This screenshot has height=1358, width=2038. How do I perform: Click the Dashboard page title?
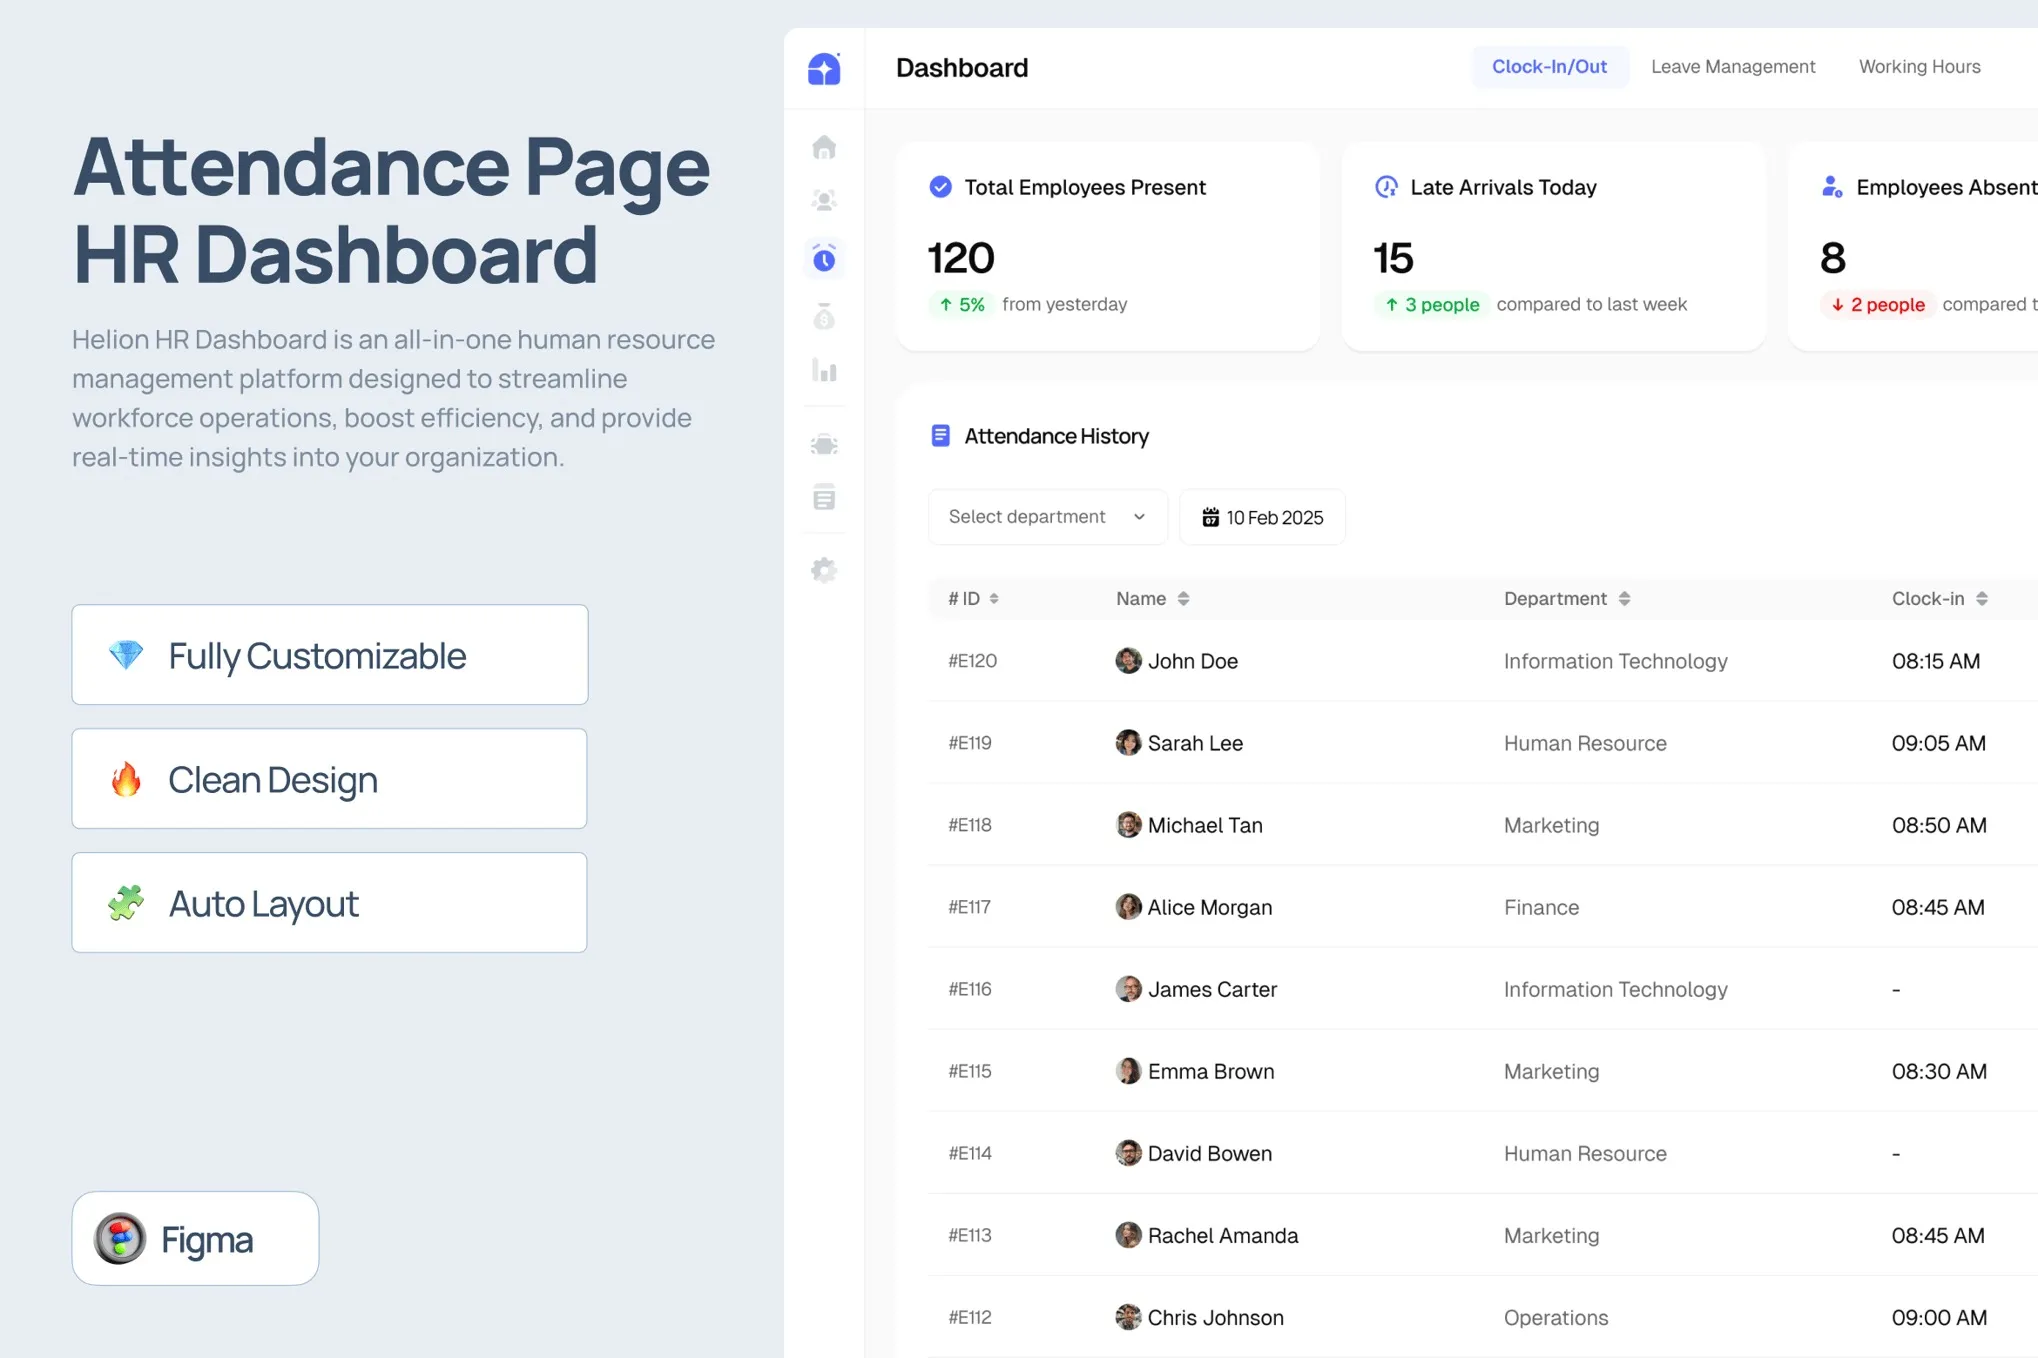961,67
